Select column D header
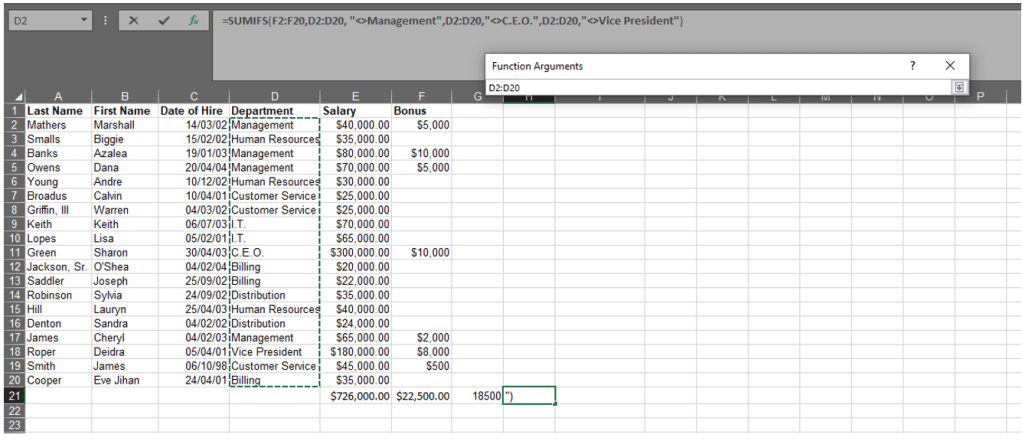1022x441 pixels. click(x=274, y=97)
